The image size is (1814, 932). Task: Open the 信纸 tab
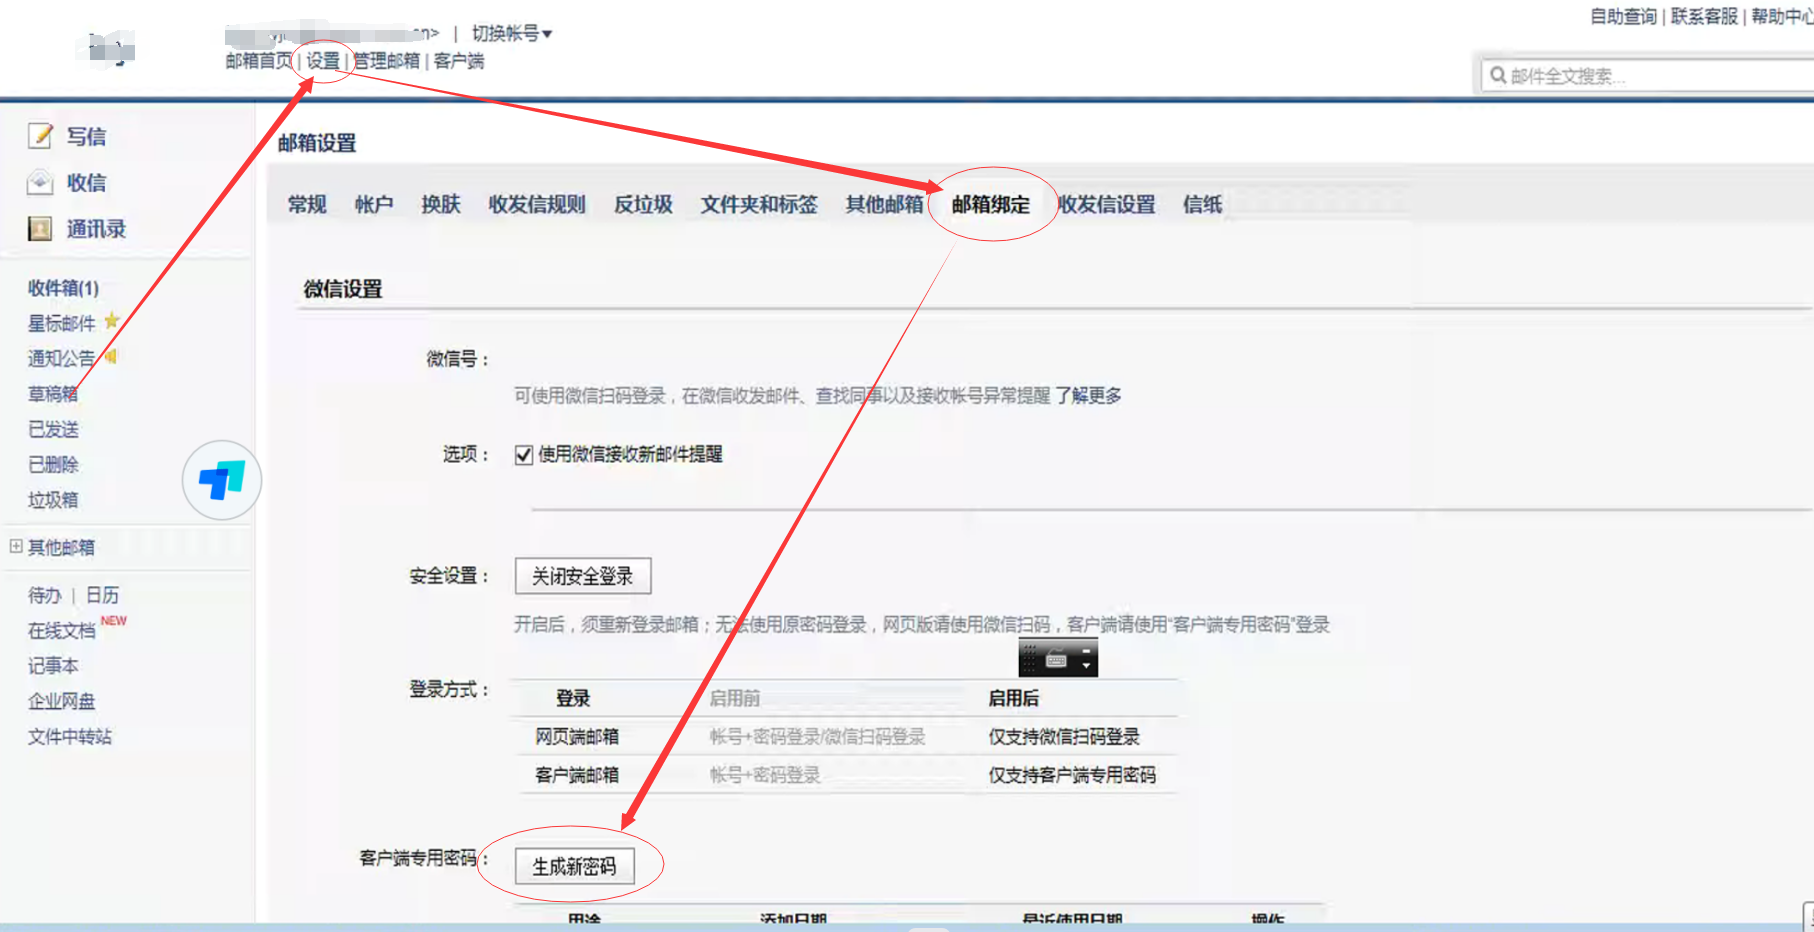click(1203, 204)
